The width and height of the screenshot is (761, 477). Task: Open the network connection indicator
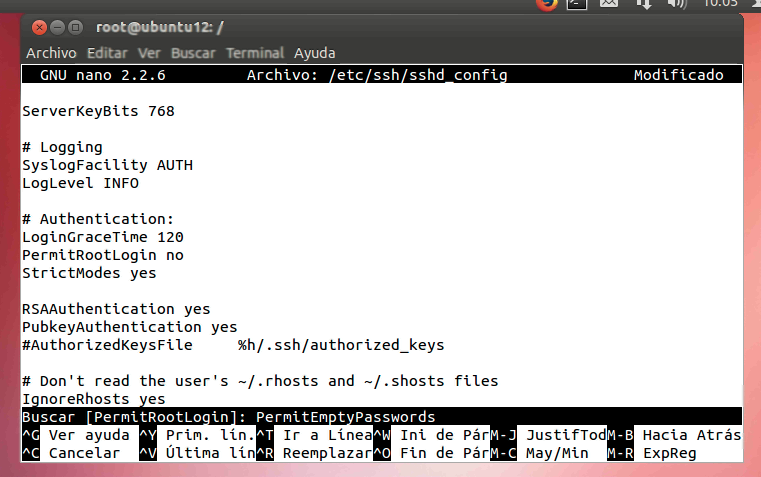pyautogui.click(x=643, y=4)
